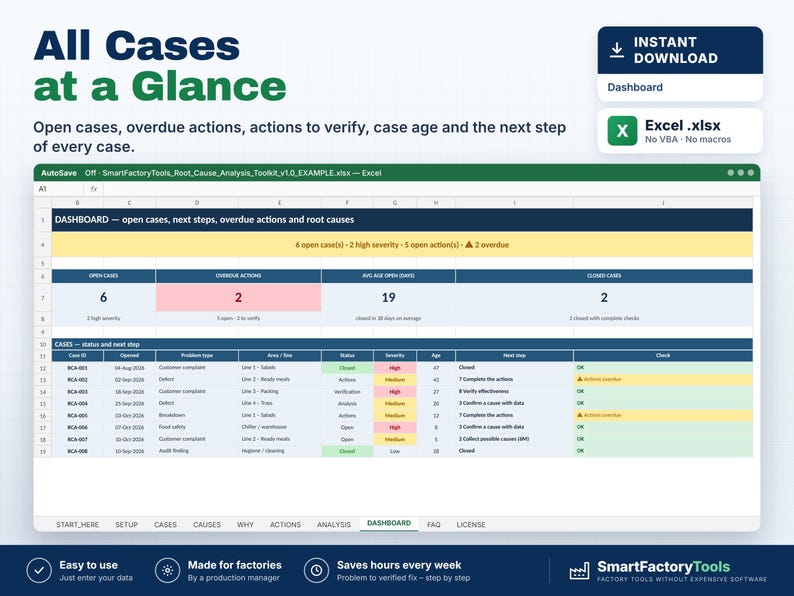Open the START_HERE sheet tab
This screenshot has height=596, width=794.
(77, 525)
